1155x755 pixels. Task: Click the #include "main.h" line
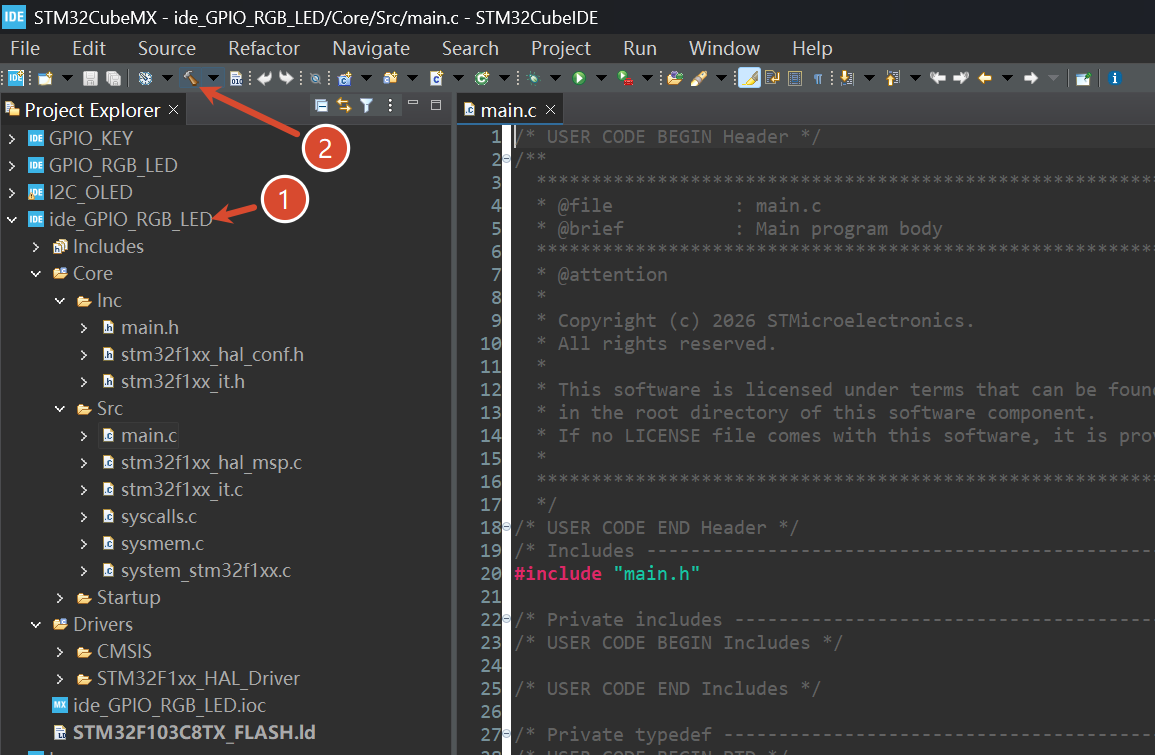pyautogui.click(x=606, y=574)
